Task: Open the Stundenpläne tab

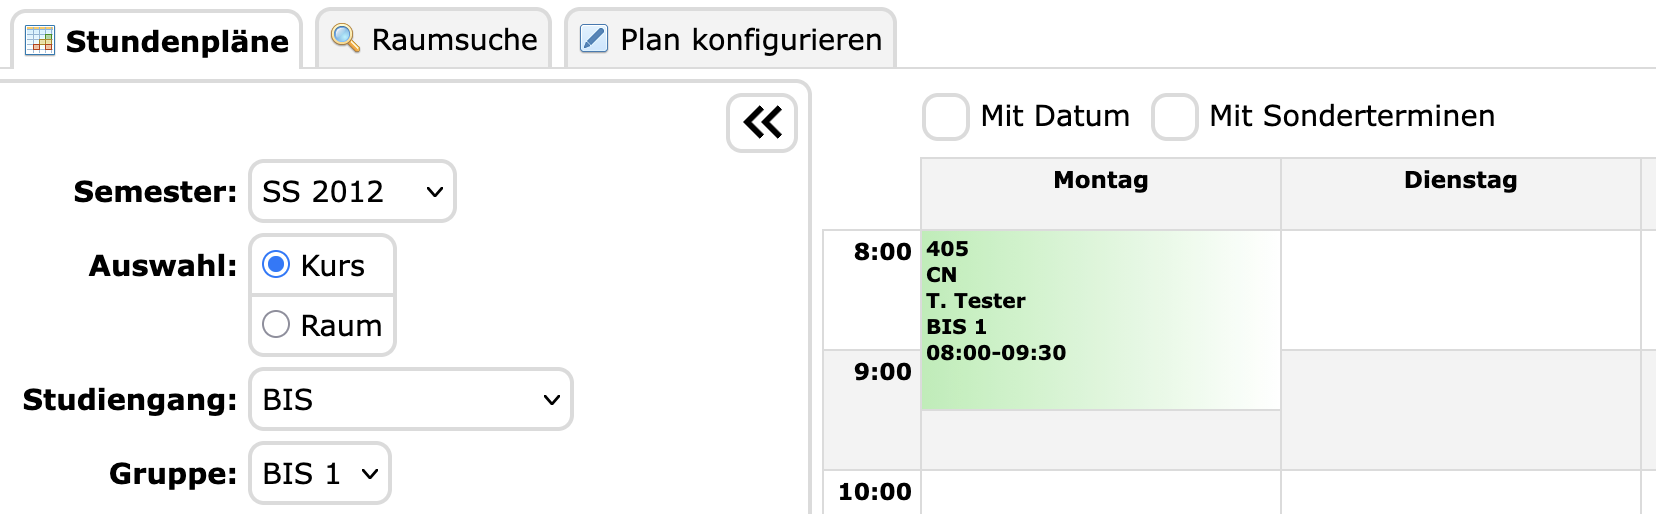Action: click(176, 41)
